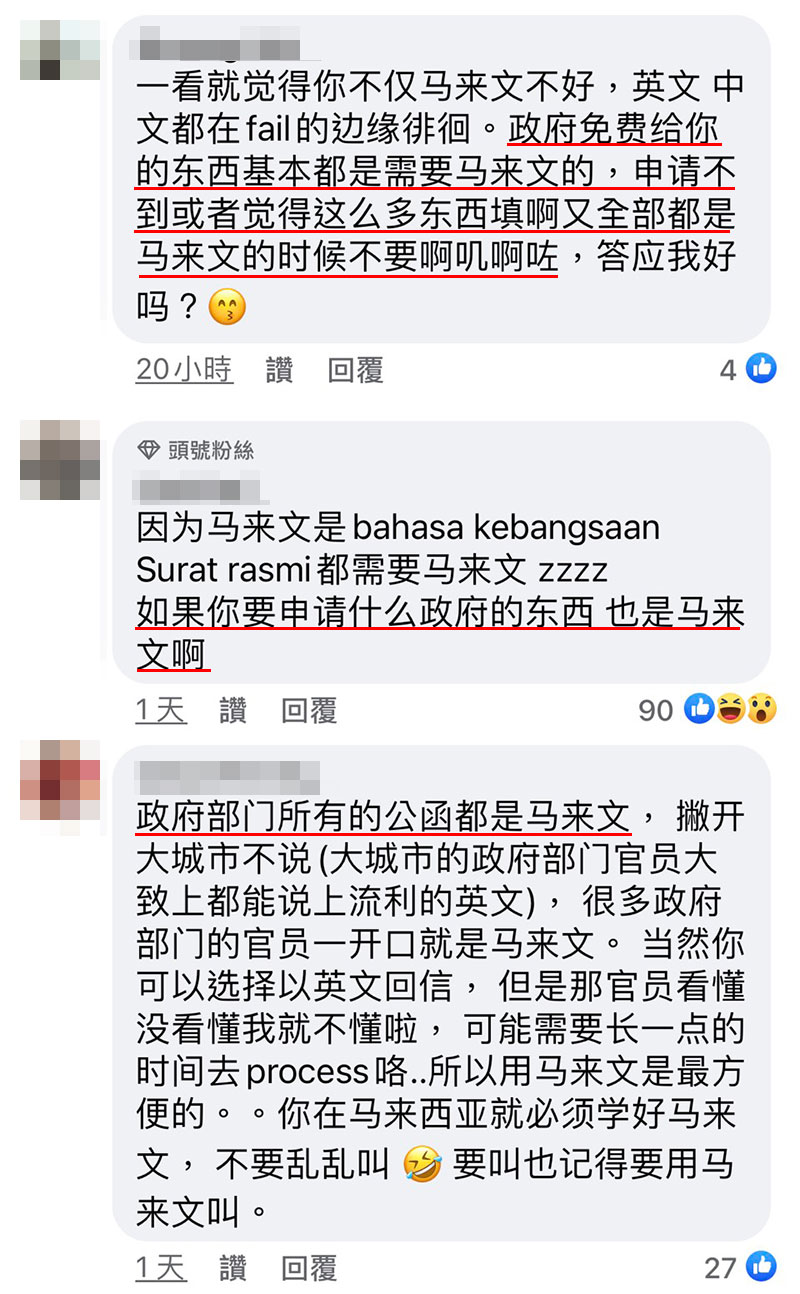Viewport: 800px width, 1294px height.
Task: Open the 20小時 timestamp link
Action: click(184, 370)
